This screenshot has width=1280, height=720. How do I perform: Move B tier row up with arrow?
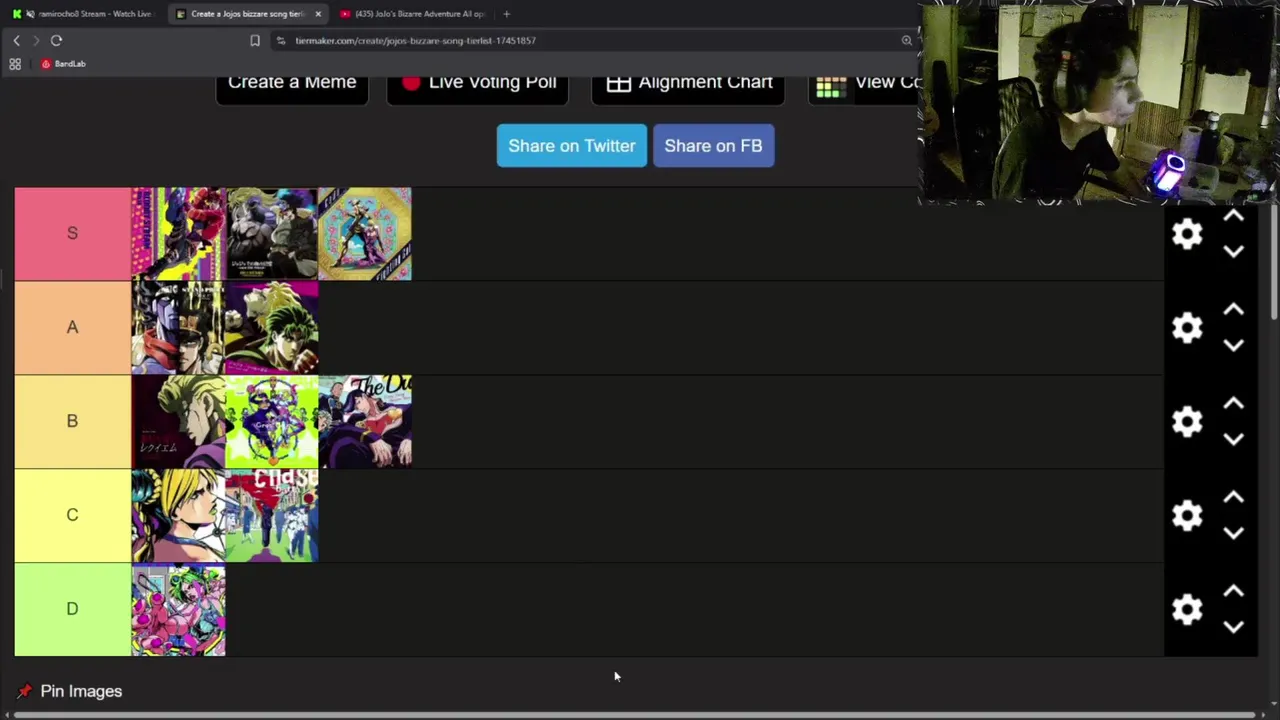coord(1233,404)
